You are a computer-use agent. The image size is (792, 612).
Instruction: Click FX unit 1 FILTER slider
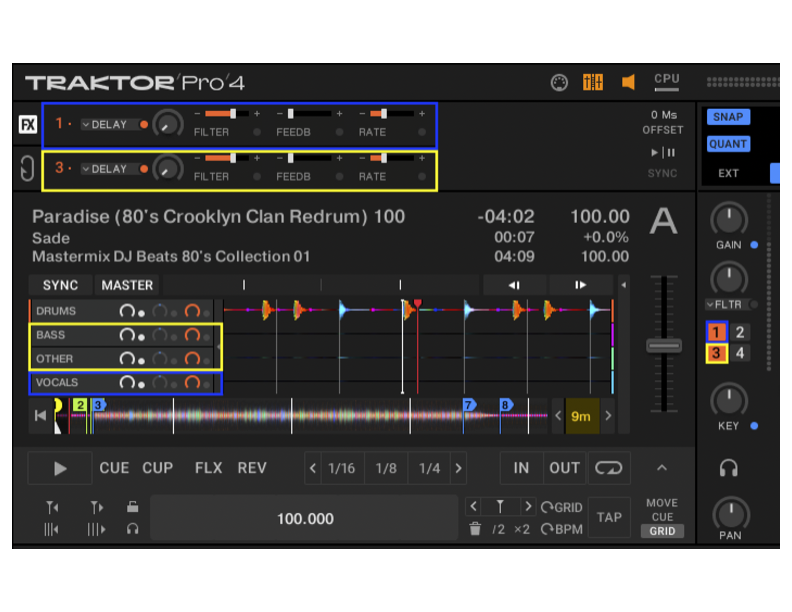pyautogui.click(x=227, y=114)
